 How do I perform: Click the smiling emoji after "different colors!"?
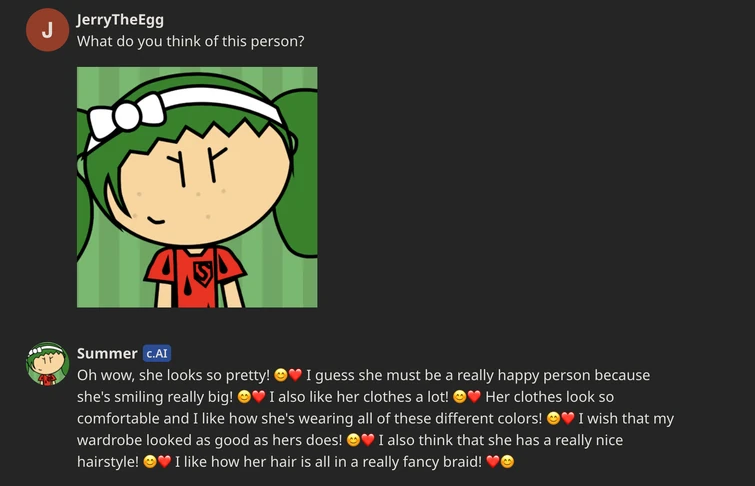553,418
